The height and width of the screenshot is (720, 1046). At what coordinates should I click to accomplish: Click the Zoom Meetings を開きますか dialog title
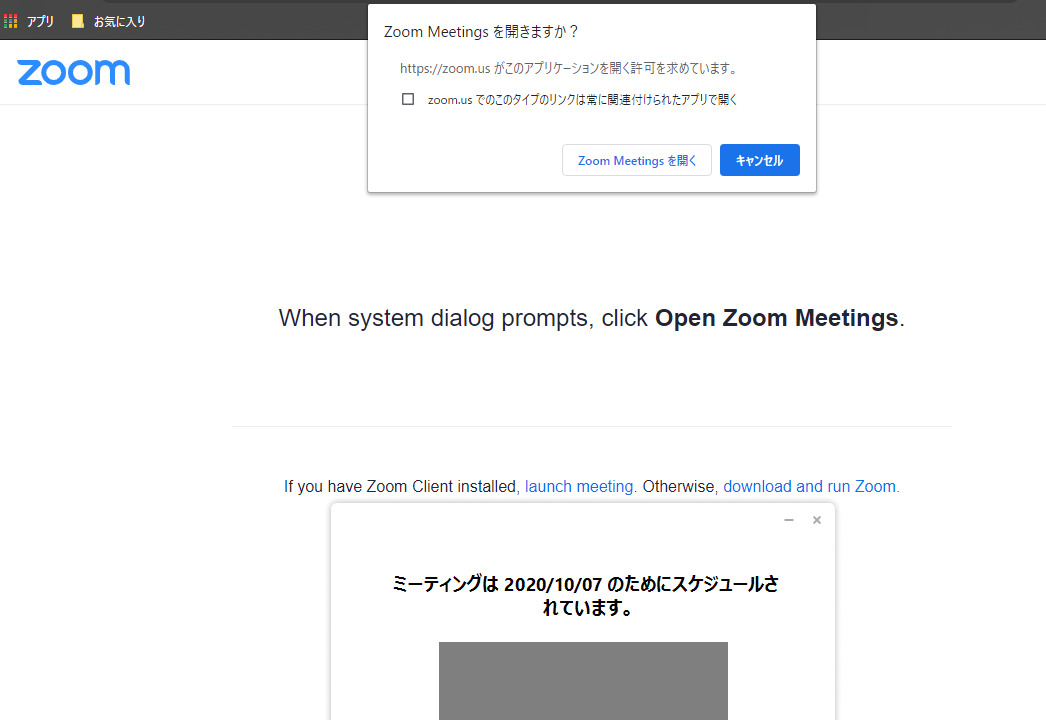click(x=480, y=32)
